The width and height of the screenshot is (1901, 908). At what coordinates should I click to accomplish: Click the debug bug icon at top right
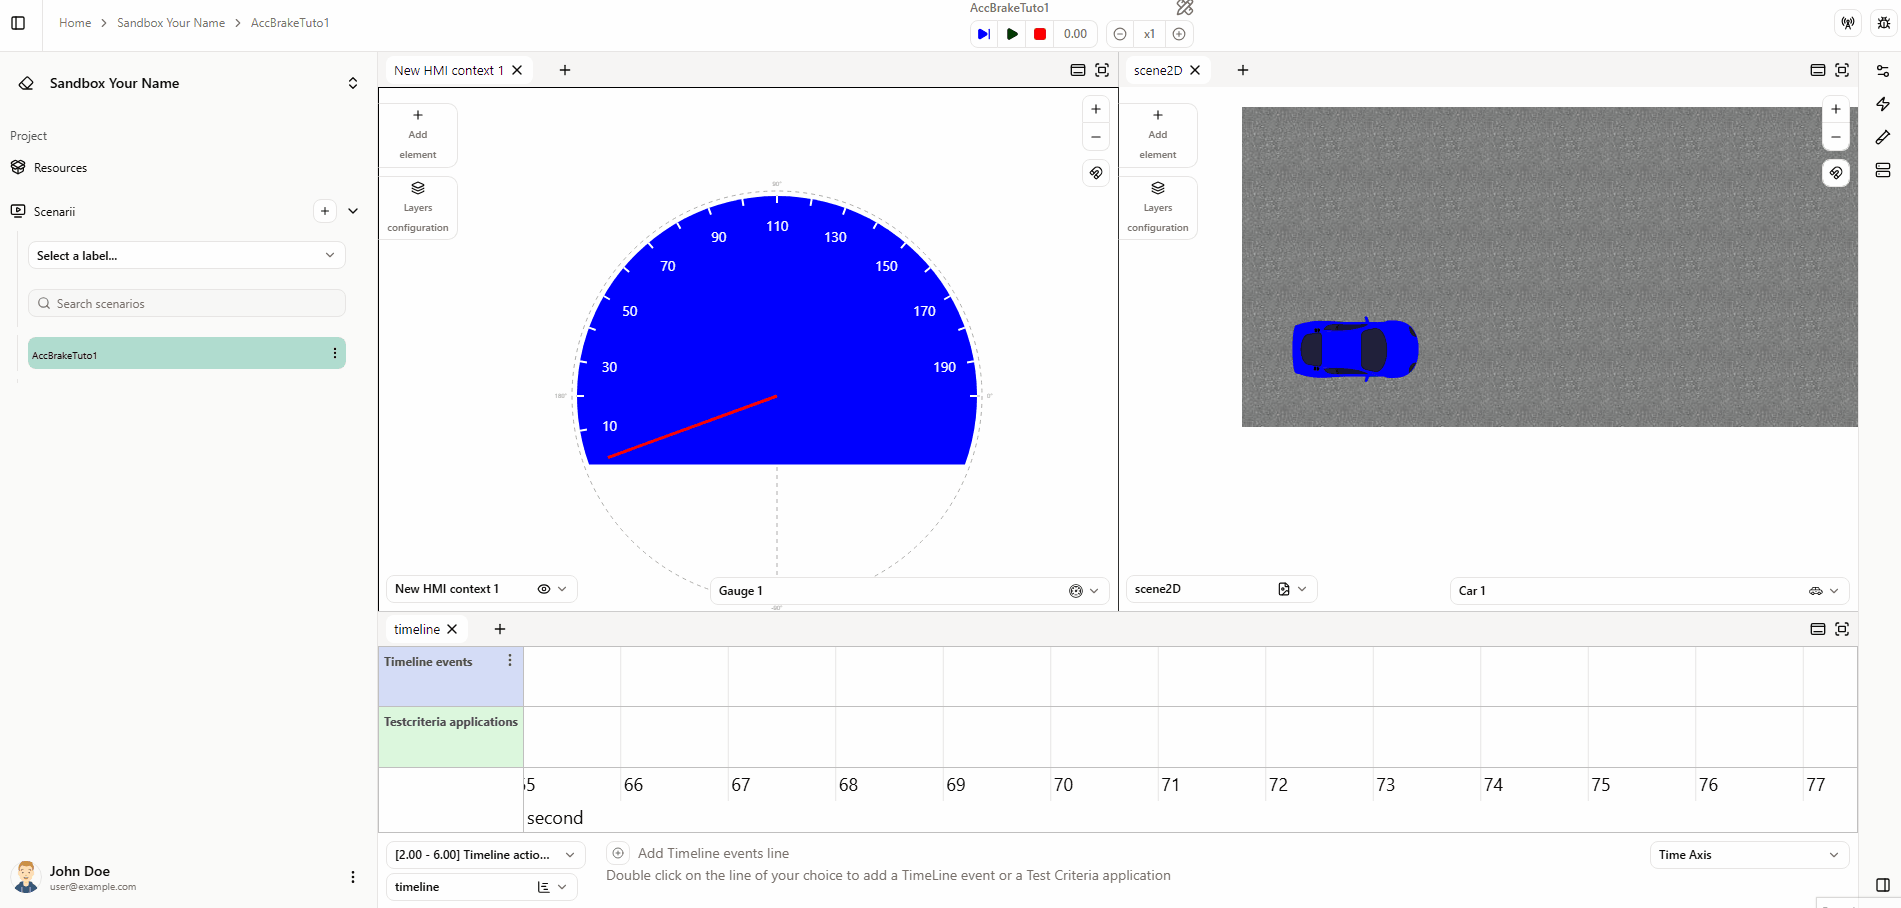pos(1884,23)
